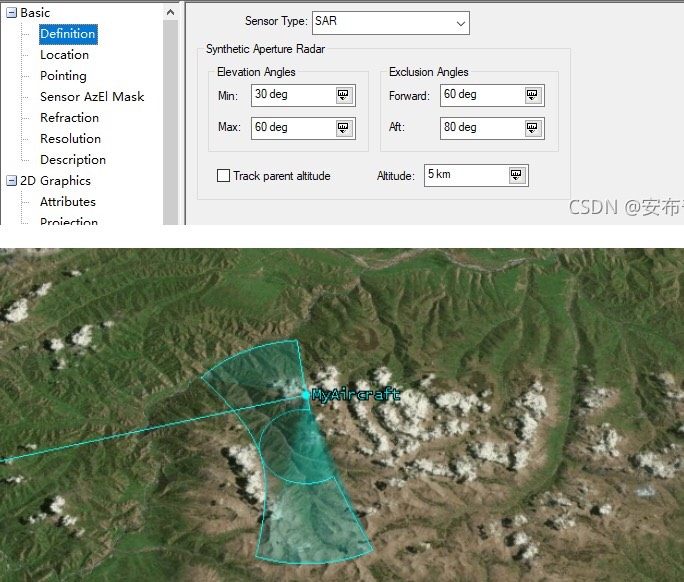Open the Projection page under 2D Graphics
Image resolution: width=684 pixels, height=582 pixels.
point(69,221)
